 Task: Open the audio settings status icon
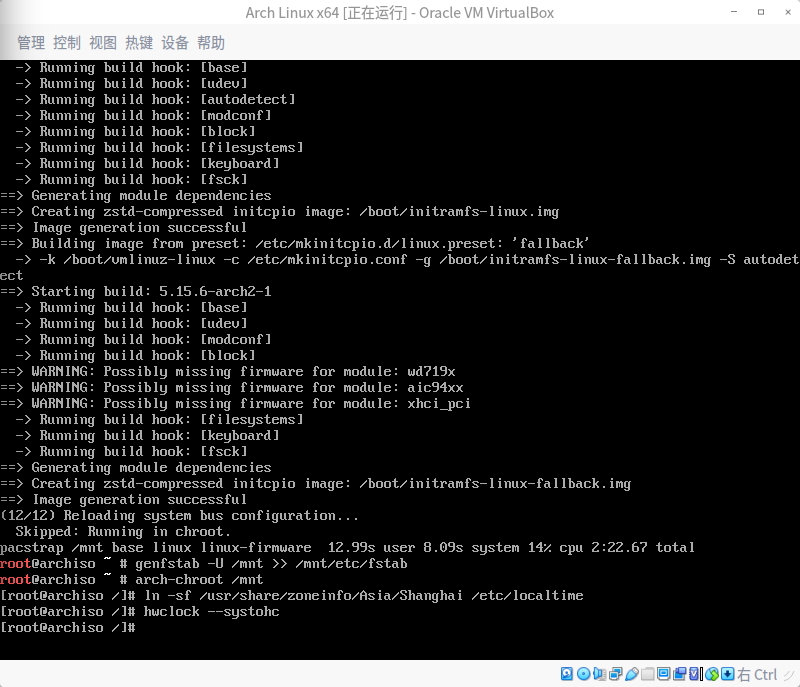click(x=599, y=674)
